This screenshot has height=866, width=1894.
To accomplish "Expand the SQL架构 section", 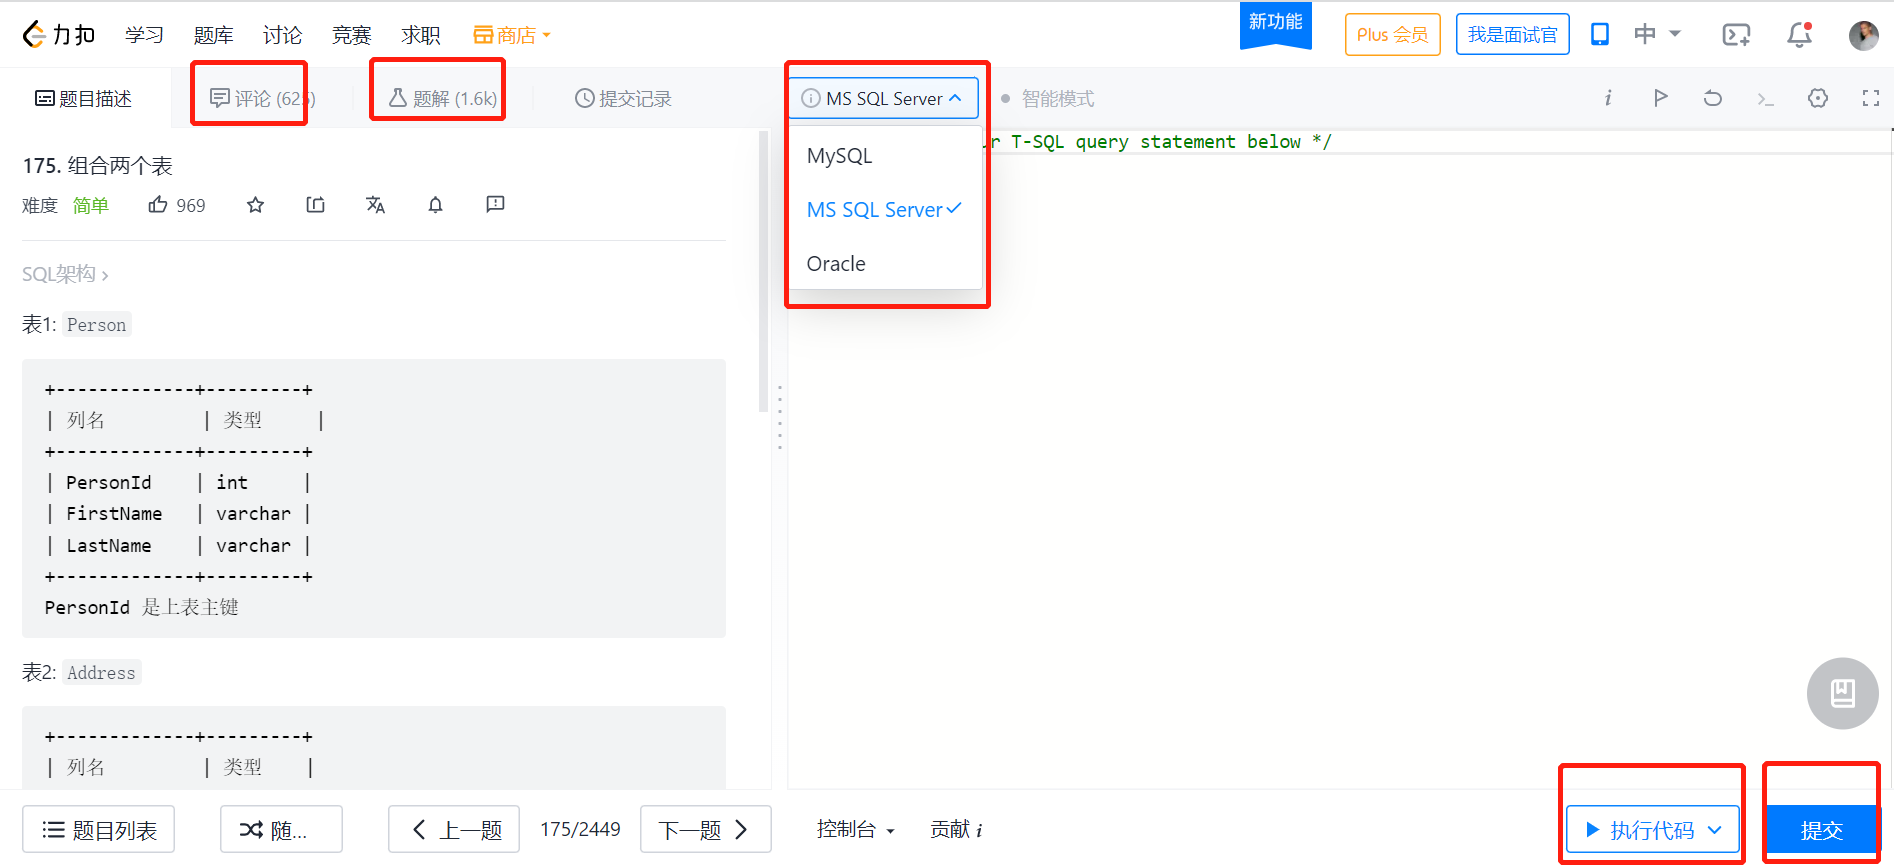I will coord(65,274).
